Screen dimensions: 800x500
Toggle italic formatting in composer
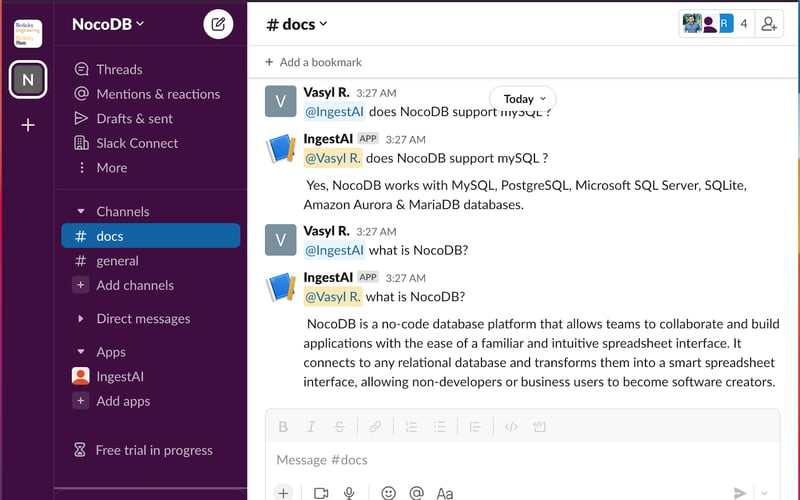(311, 427)
